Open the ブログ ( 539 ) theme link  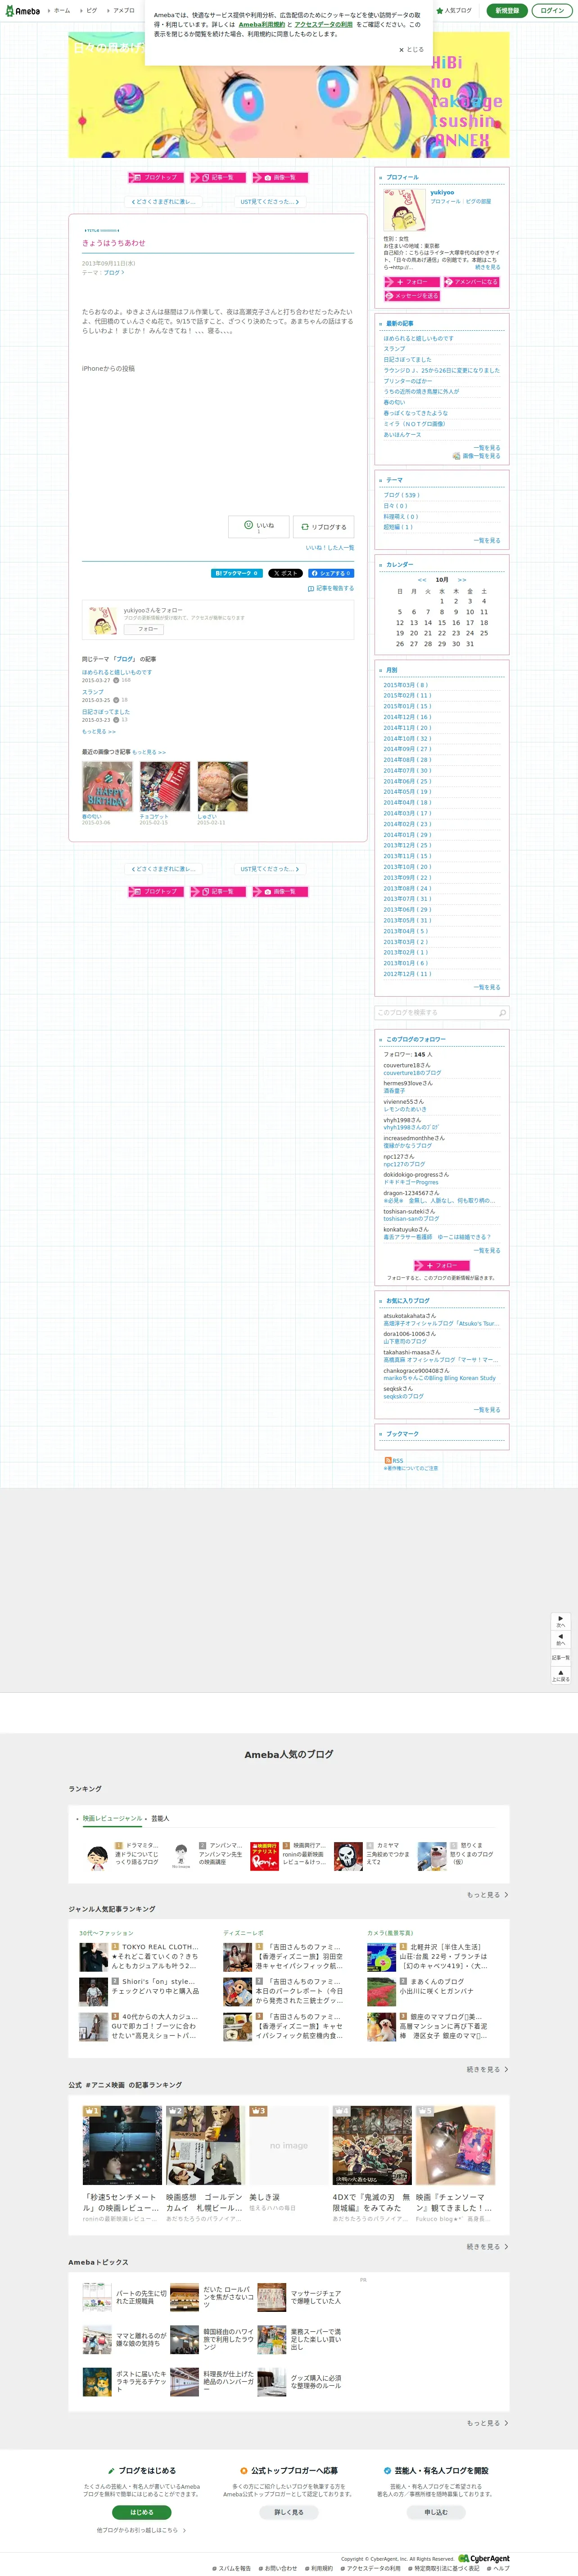coord(401,495)
